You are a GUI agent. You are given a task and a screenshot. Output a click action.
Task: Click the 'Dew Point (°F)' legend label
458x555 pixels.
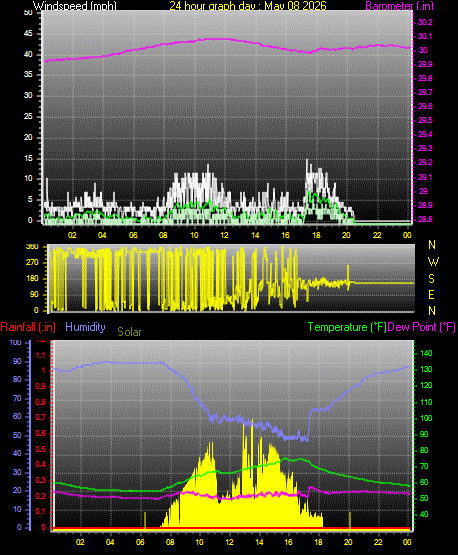tap(421, 327)
